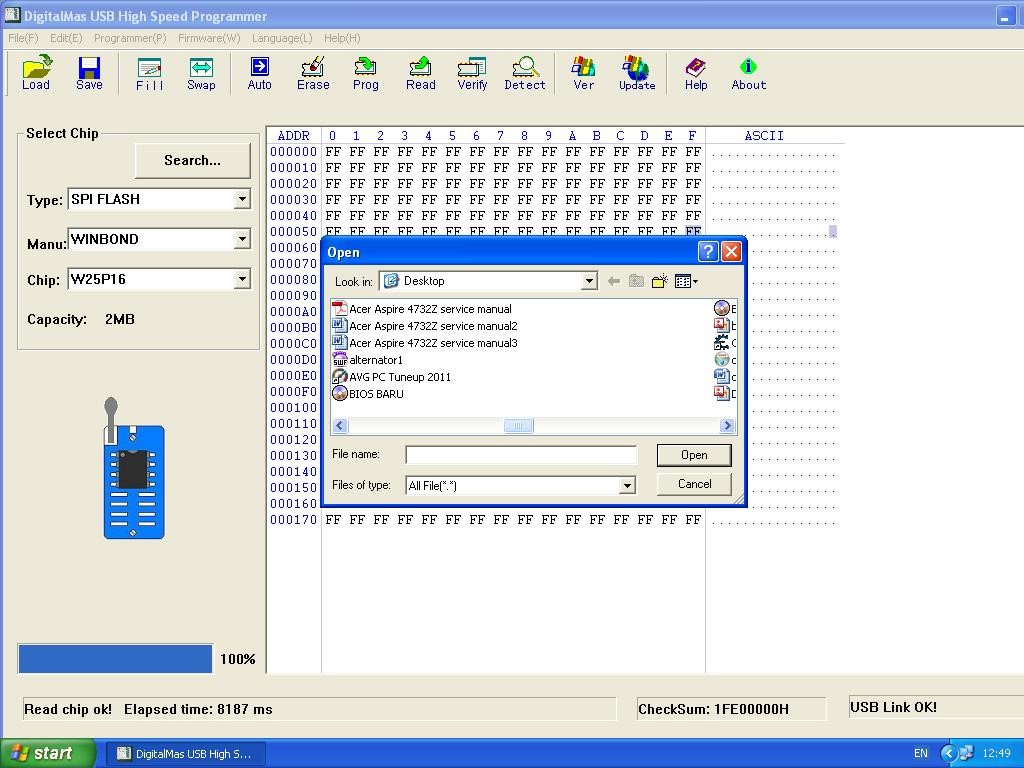Go up one folder level icon
The width and height of the screenshot is (1024, 768).
636,281
